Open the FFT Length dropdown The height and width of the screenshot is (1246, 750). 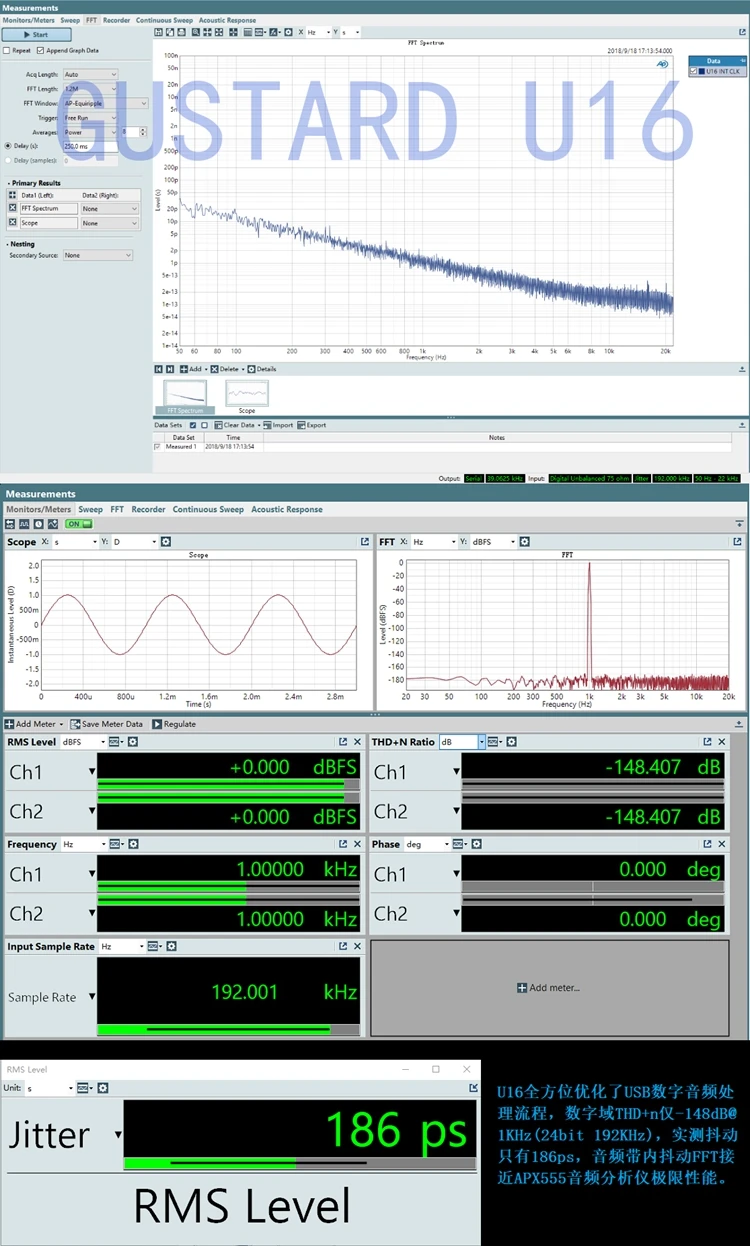pyautogui.click(x=90, y=88)
